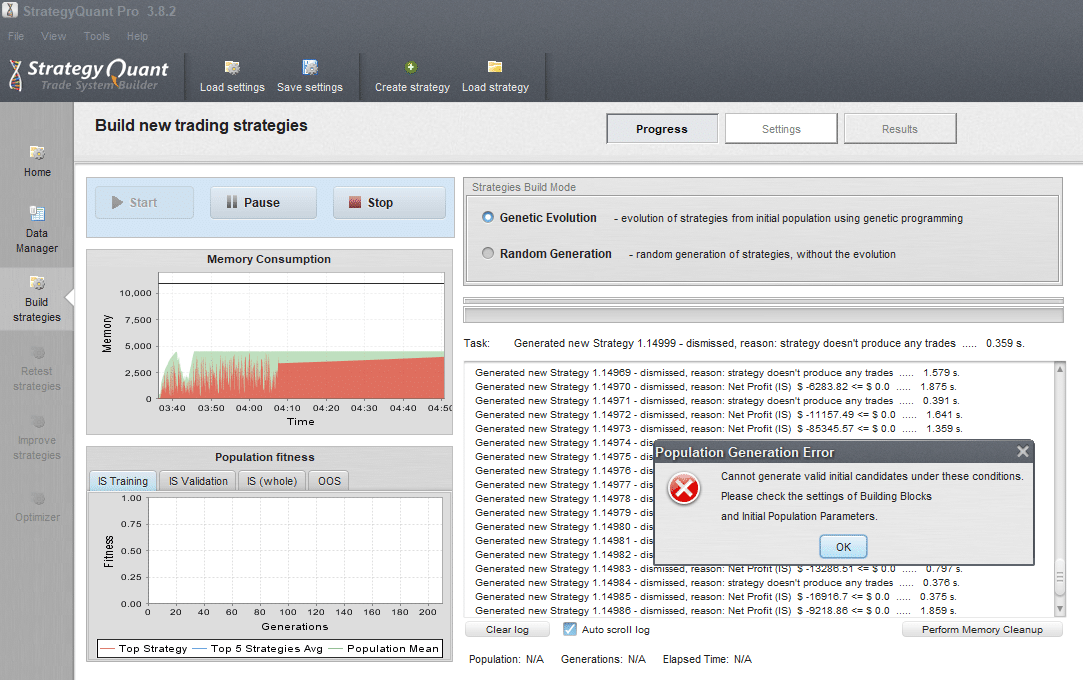1083x680 pixels.
Task: Select the IS Training fitness tab
Action: (123, 480)
